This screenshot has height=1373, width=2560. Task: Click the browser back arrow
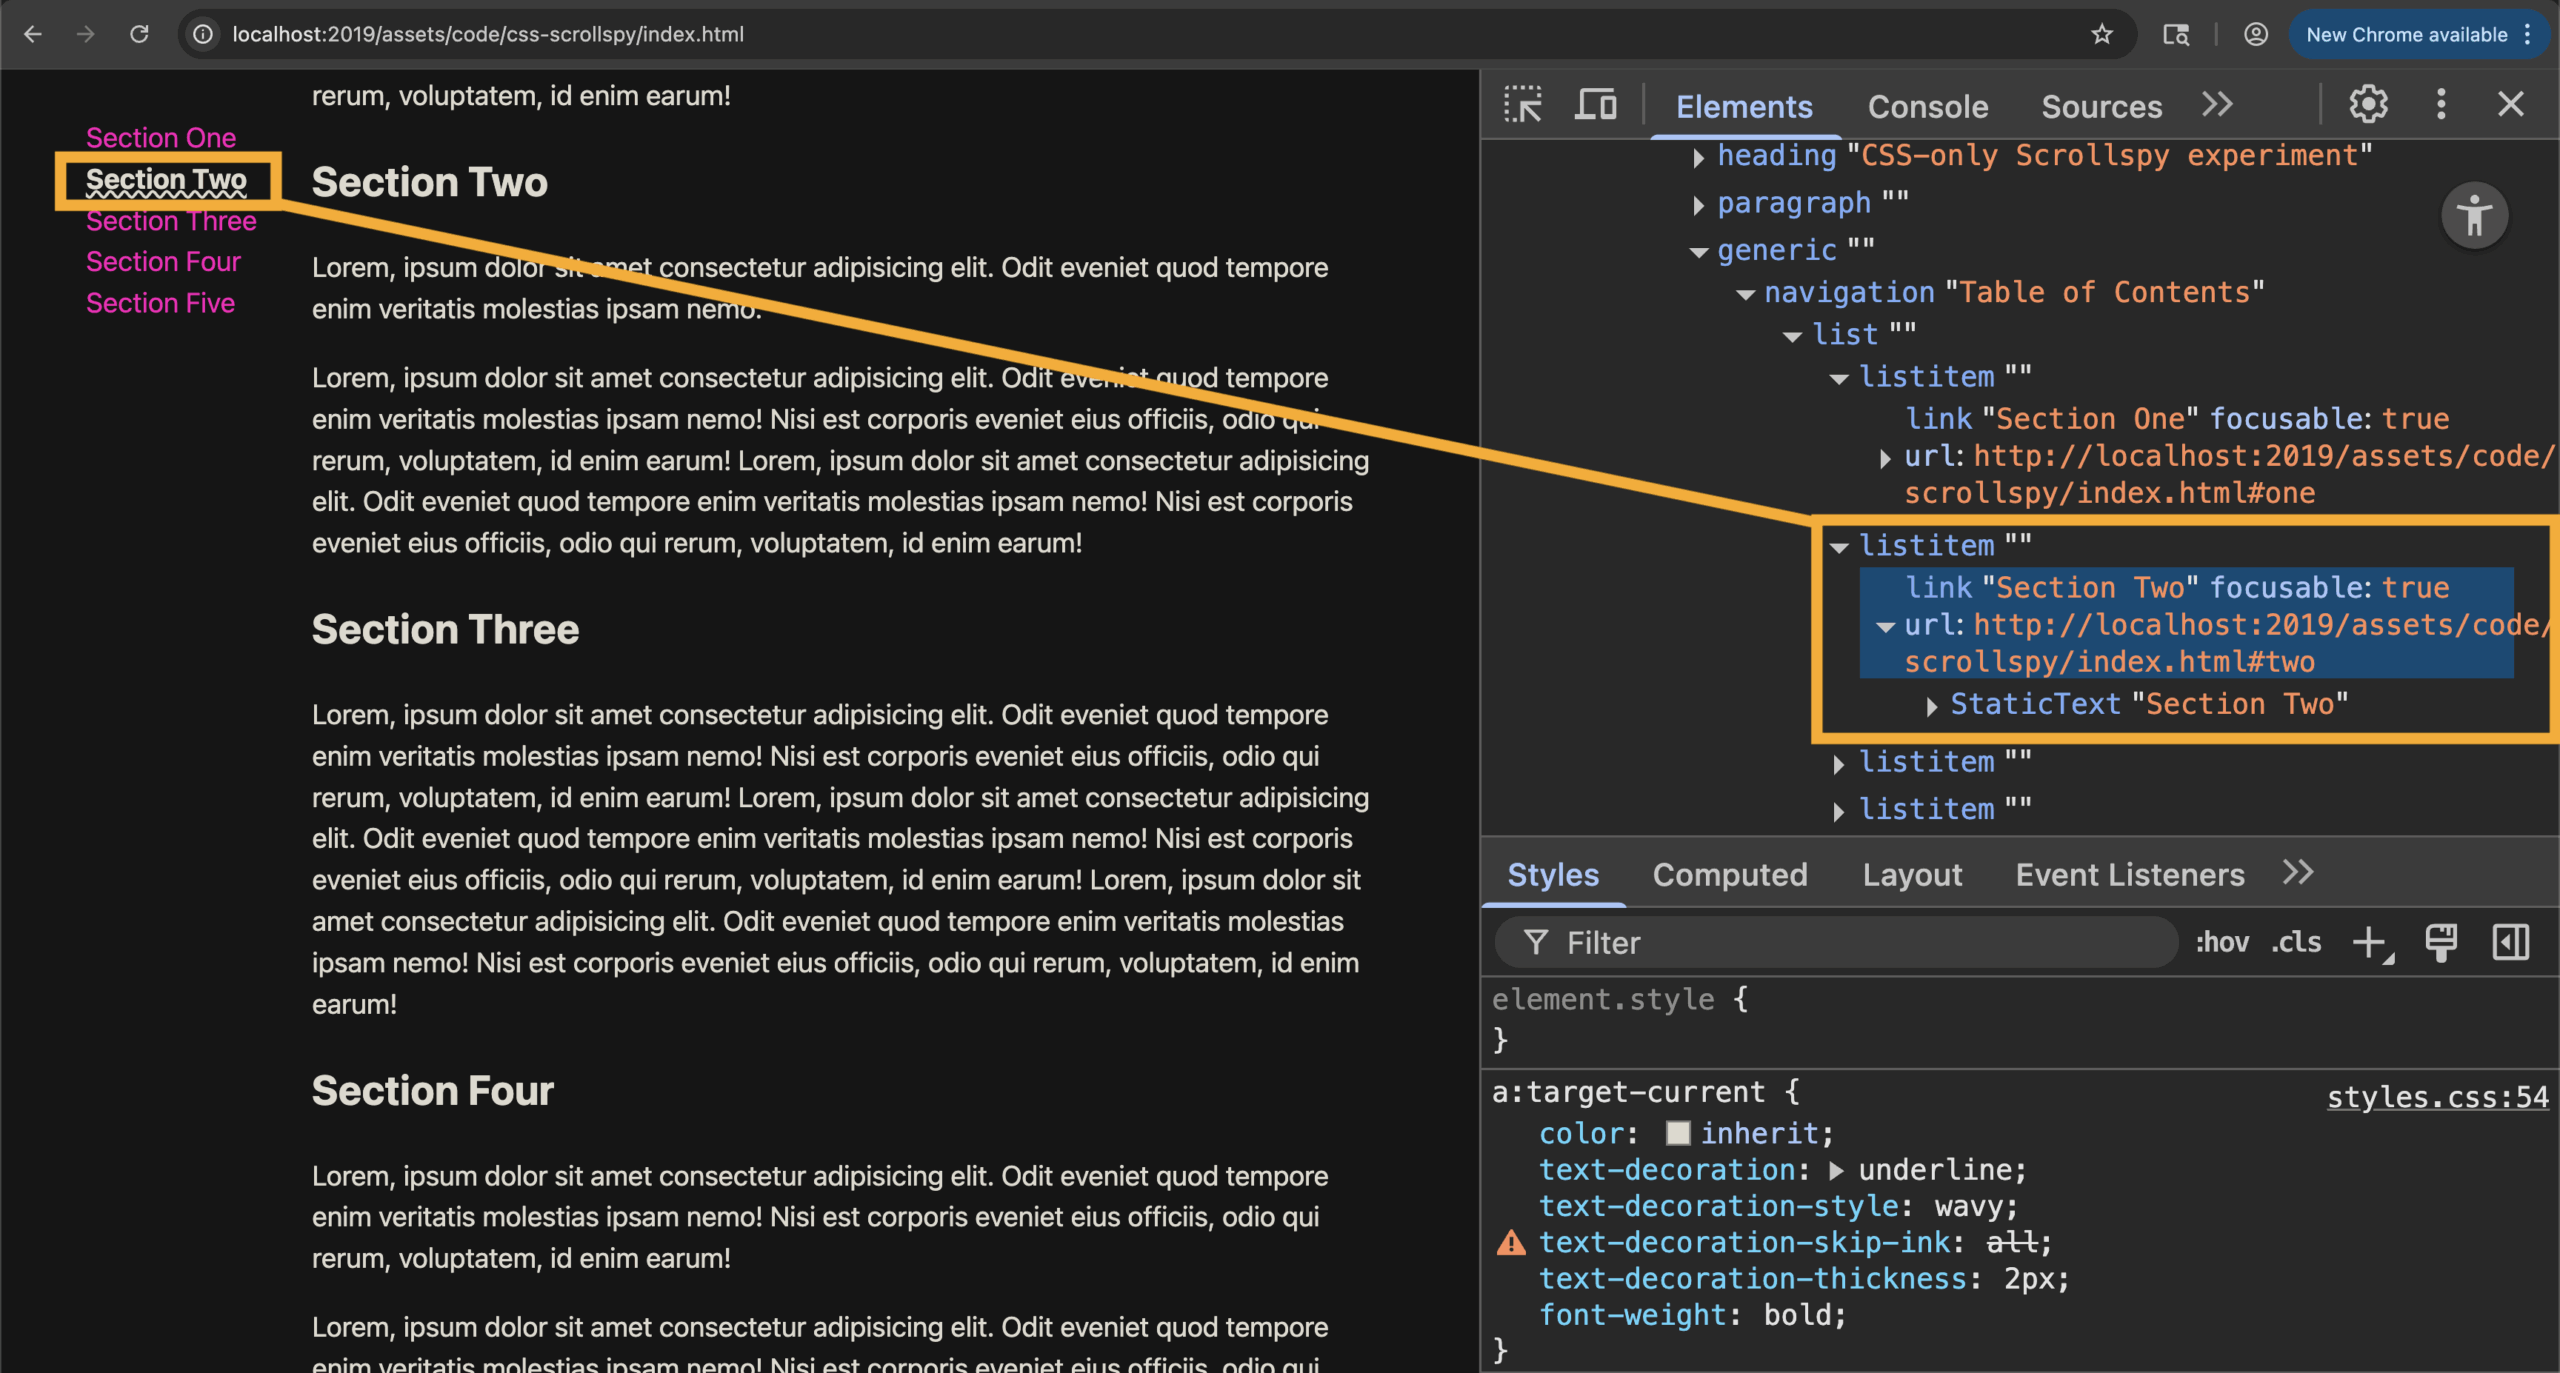click(x=33, y=34)
